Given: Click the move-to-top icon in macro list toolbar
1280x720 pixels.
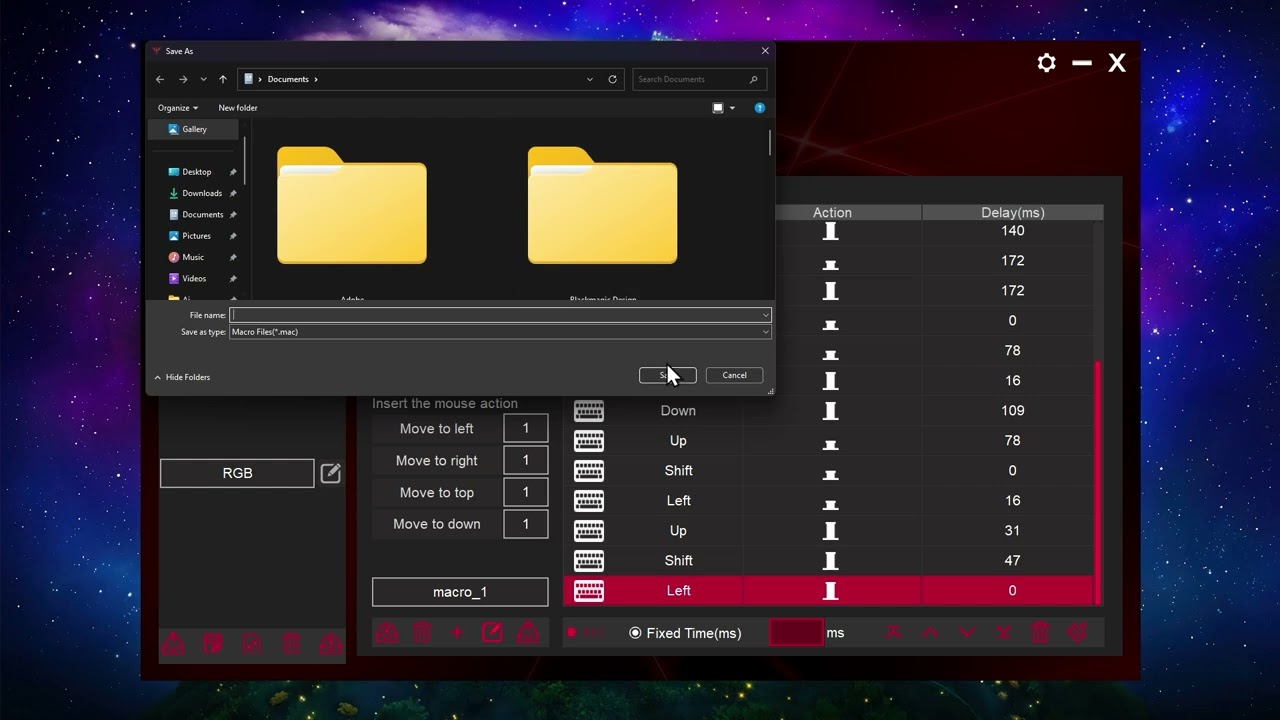Looking at the screenshot, I should pyautogui.click(x=893, y=632).
